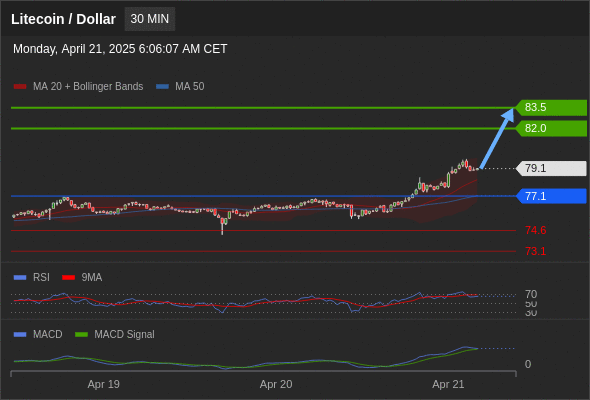Toggle the 9MA legend entry
This screenshot has height=400, width=590.
(82, 278)
